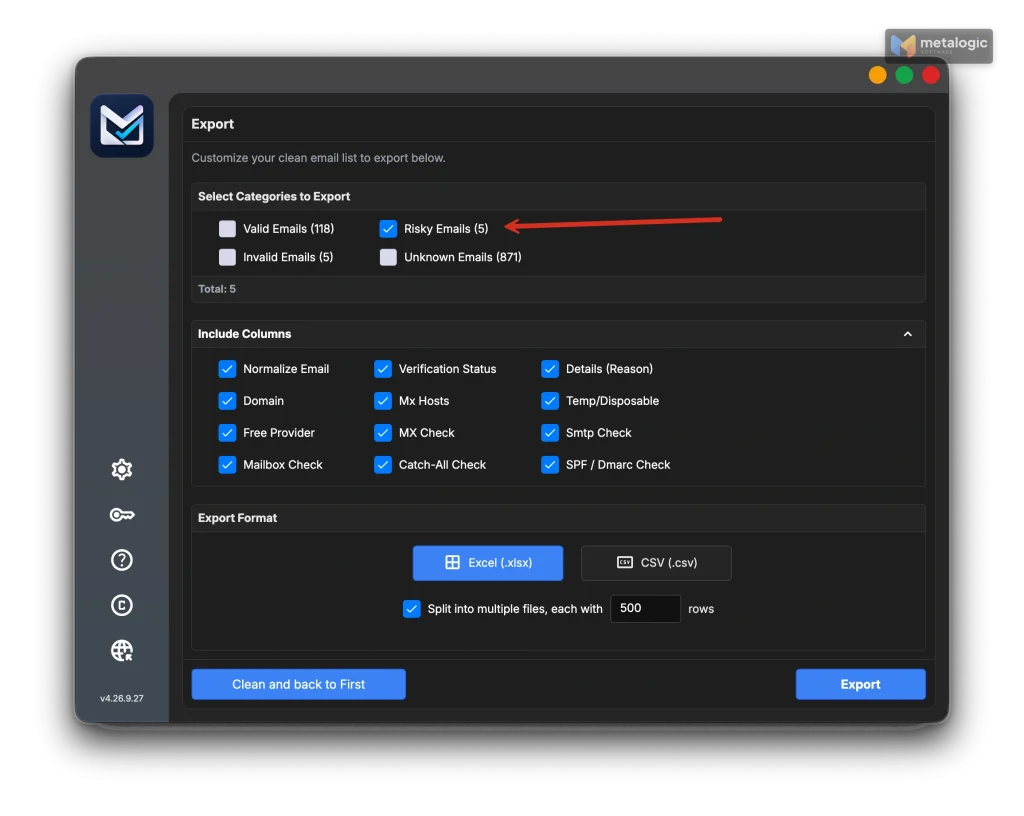Click the version text v4.26.9.27

[121, 698]
